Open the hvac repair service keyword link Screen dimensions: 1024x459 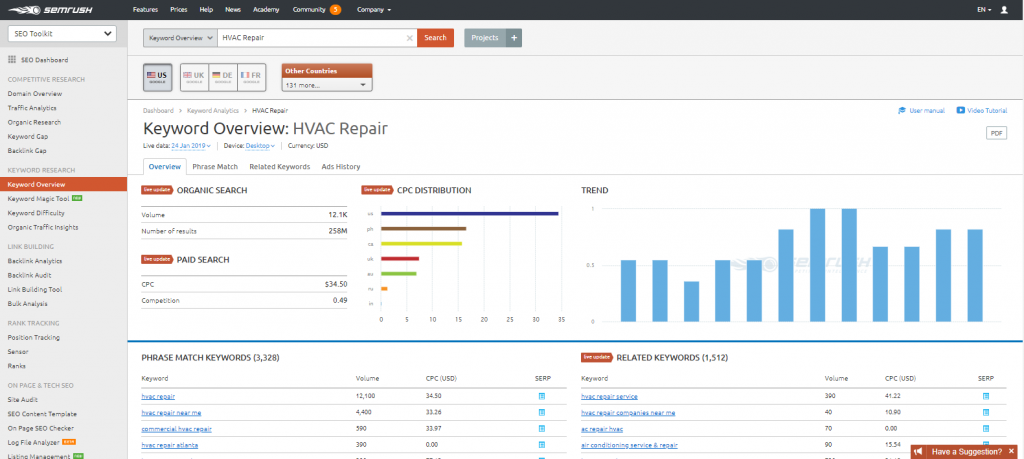pyautogui.click(x=609, y=396)
